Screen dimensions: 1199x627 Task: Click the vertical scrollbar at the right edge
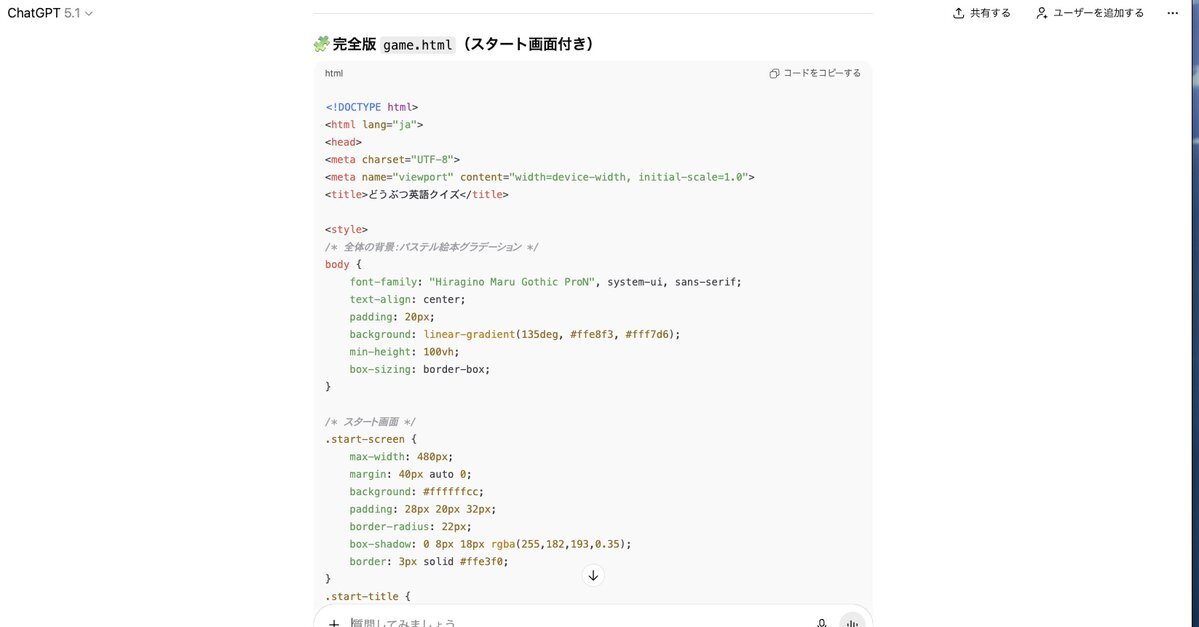pyautogui.click(x=1195, y=300)
